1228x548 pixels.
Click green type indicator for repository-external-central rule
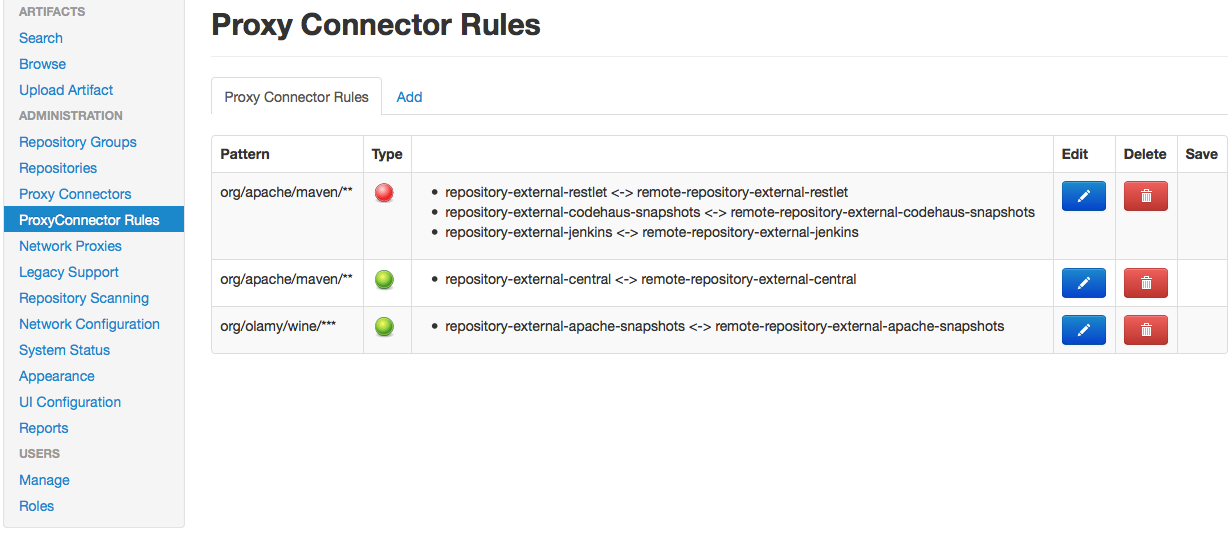384,280
